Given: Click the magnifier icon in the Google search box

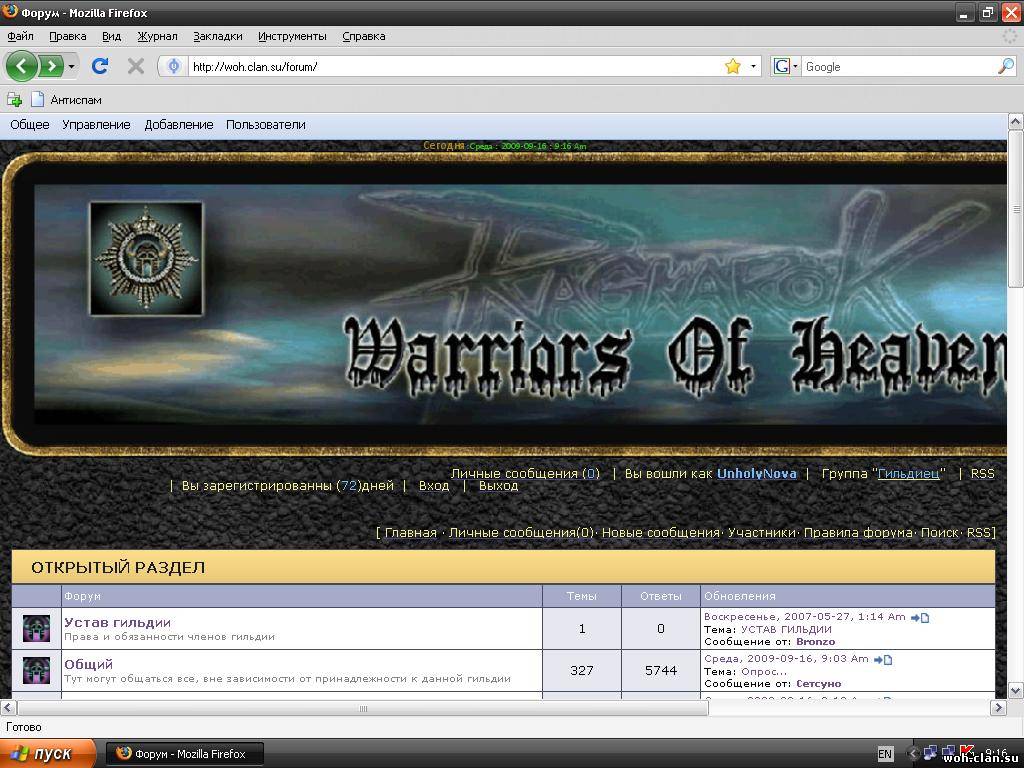Looking at the screenshot, I should tap(1005, 66).
